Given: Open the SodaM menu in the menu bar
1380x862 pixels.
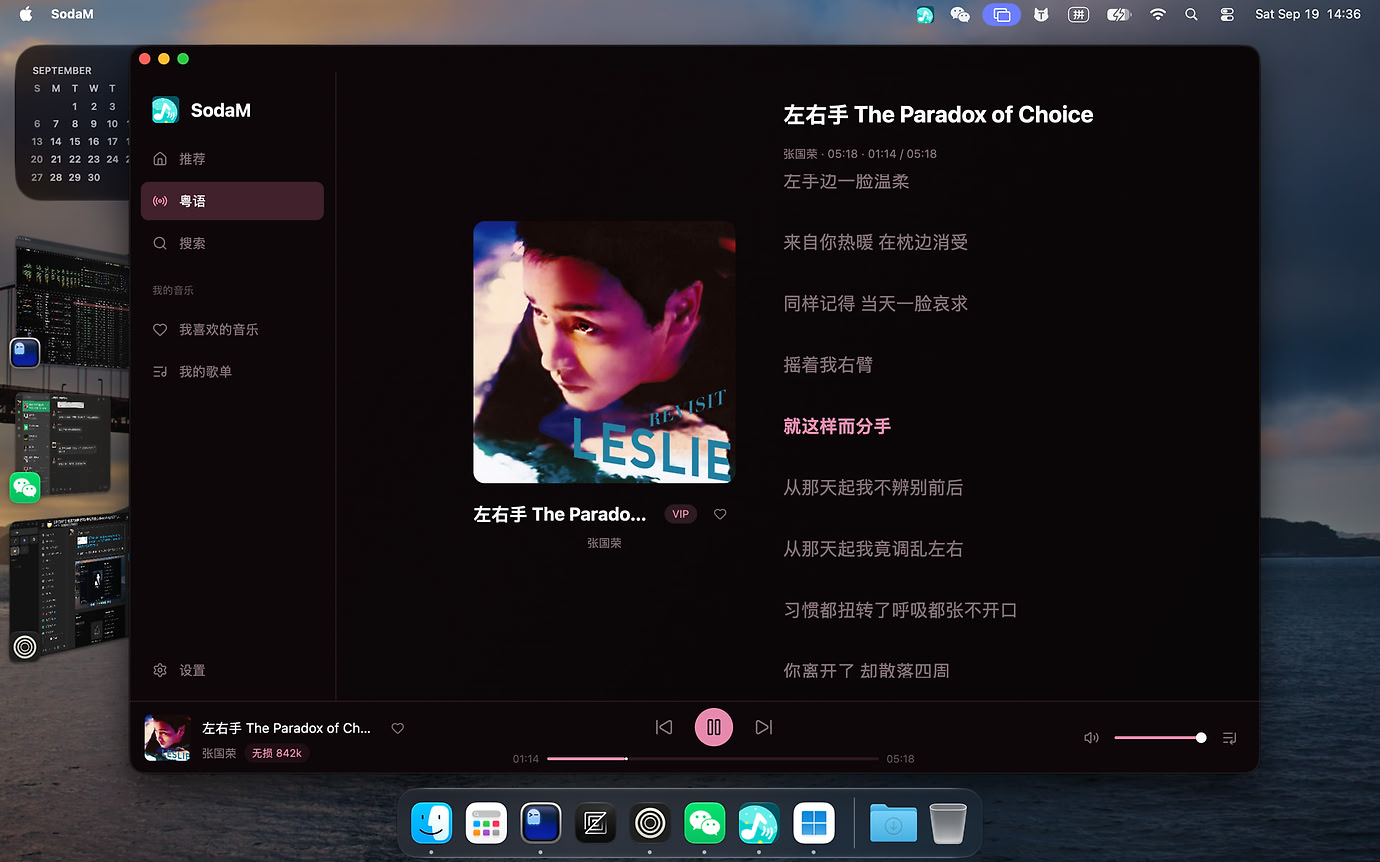Looking at the screenshot, I should coord(72,14).
